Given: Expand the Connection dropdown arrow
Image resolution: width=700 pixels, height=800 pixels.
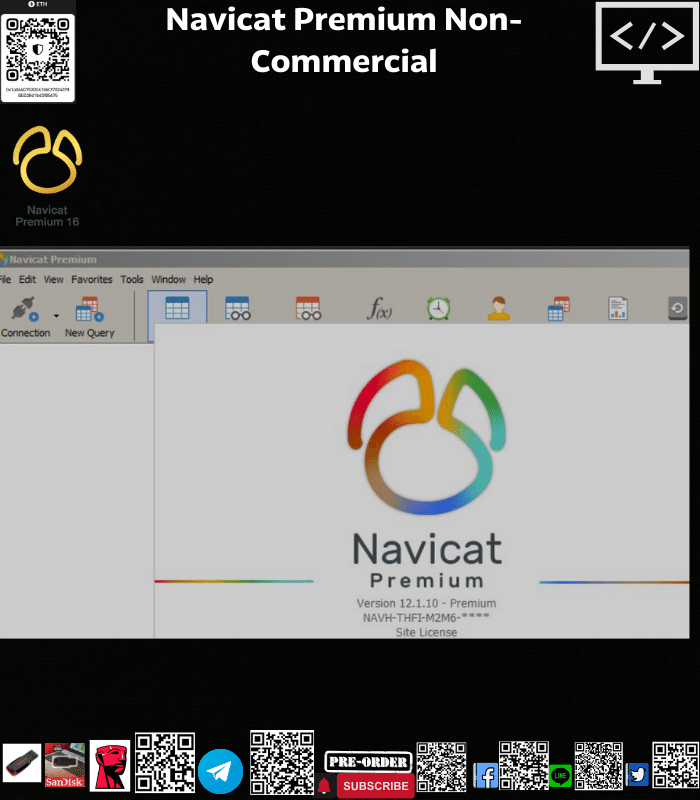Looking at the screenshot, I should 56,316.
